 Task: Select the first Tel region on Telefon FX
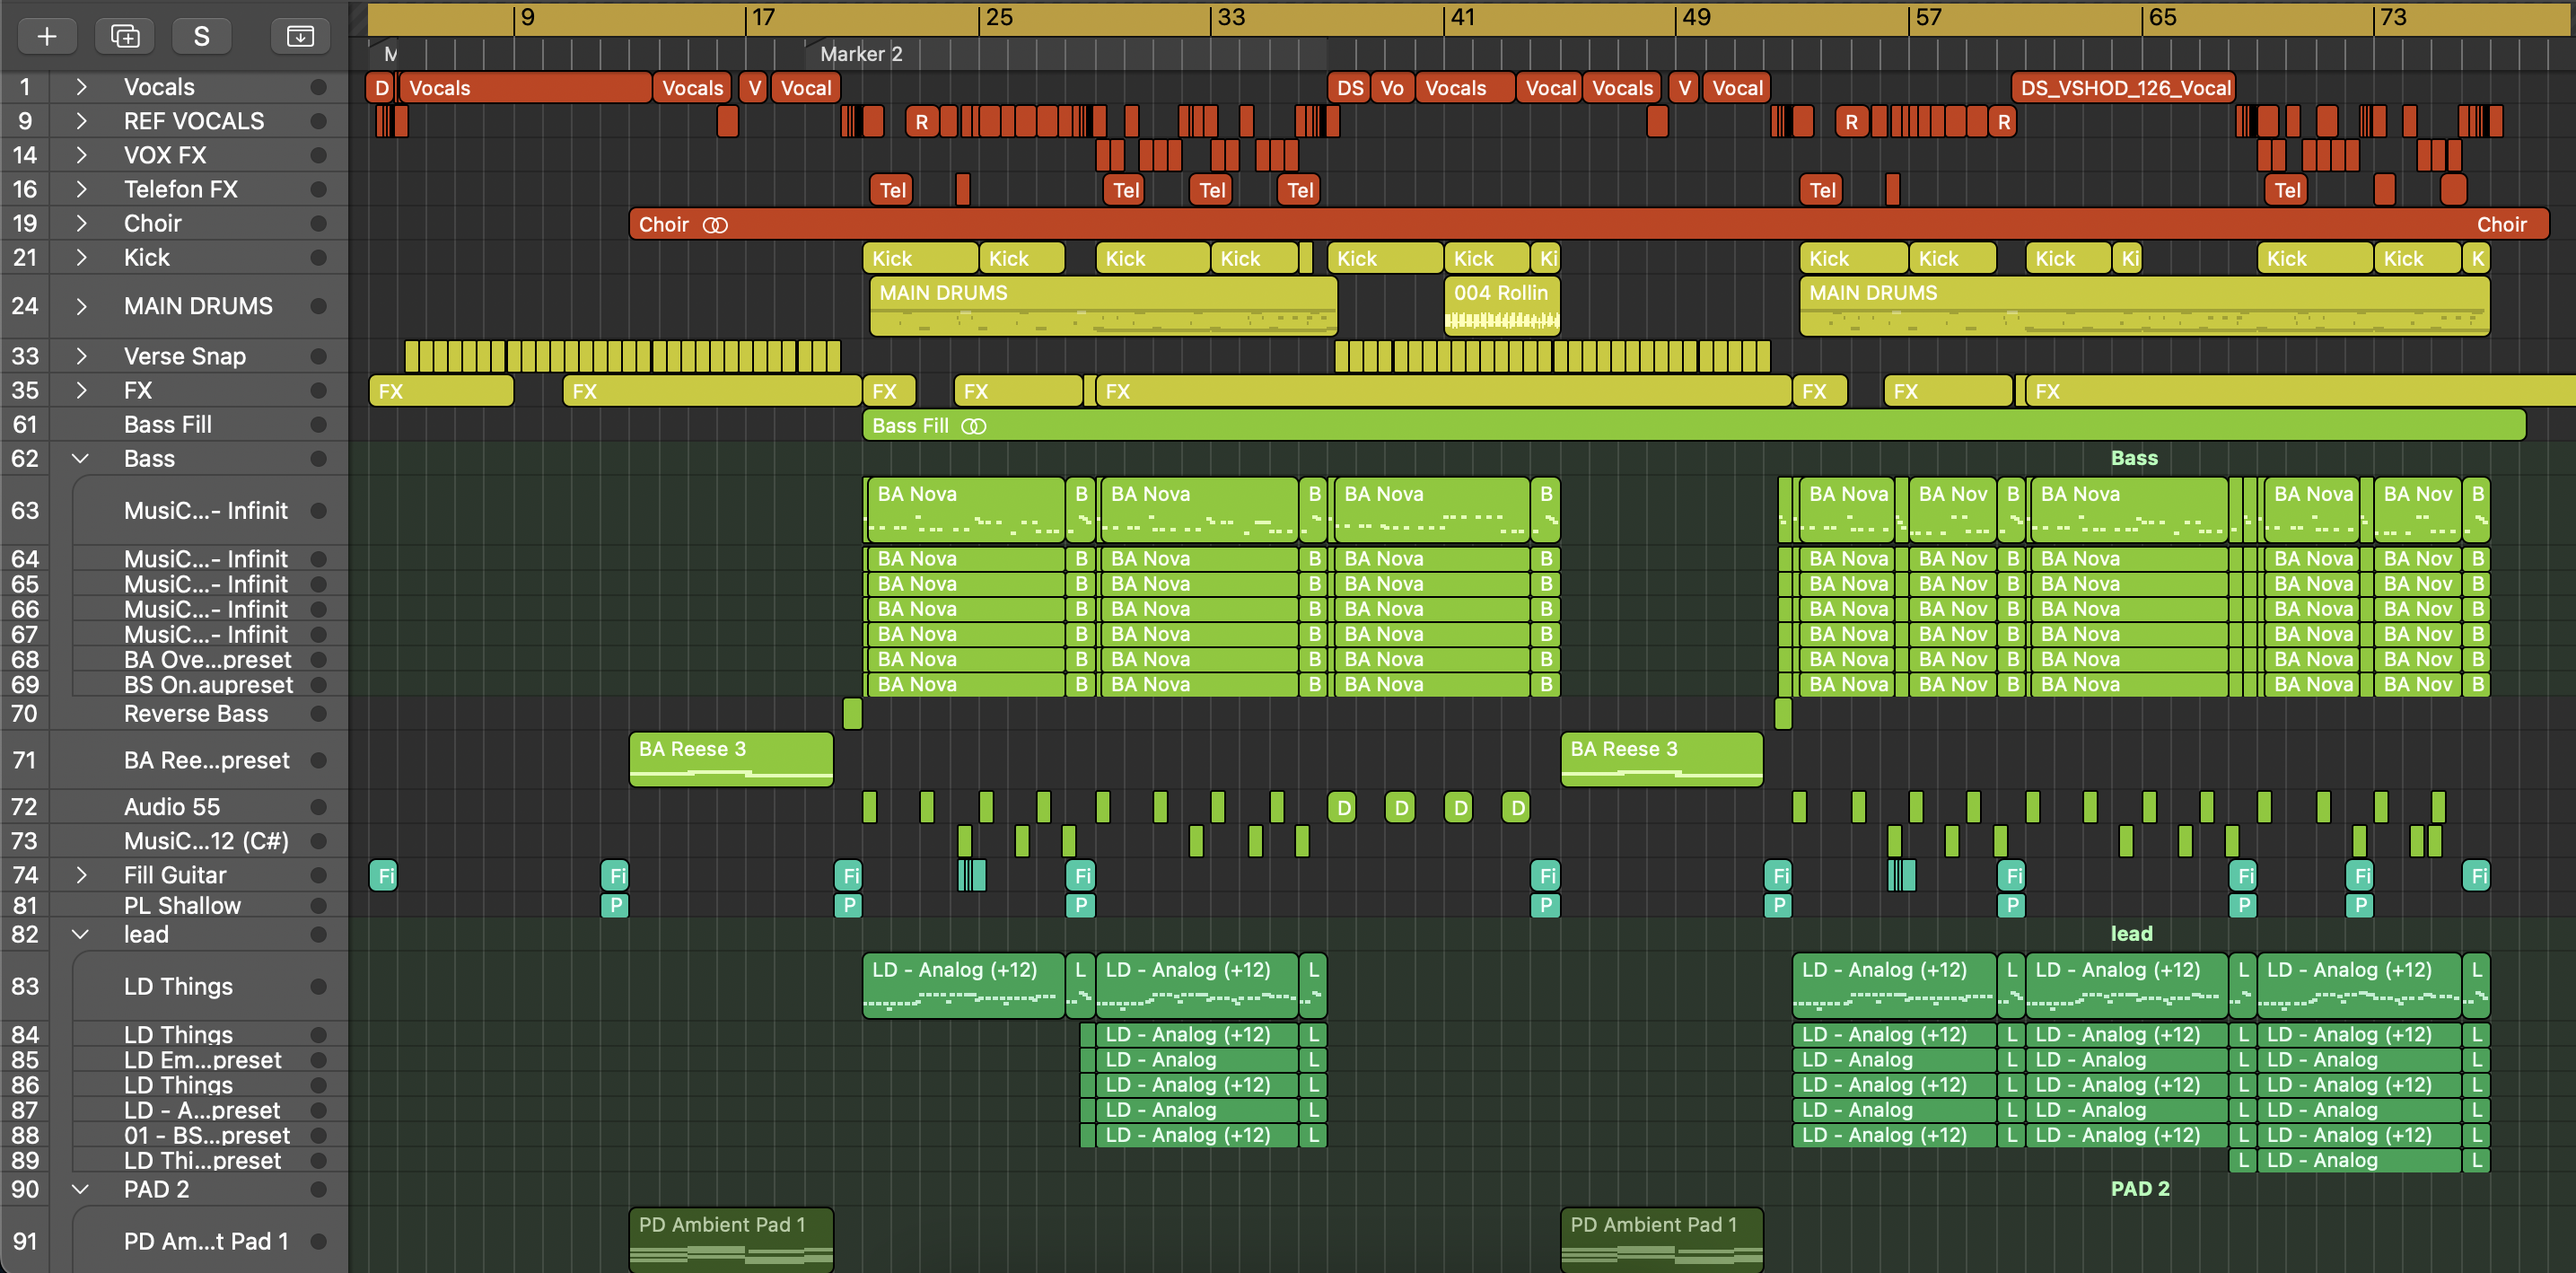coord(892,190)
